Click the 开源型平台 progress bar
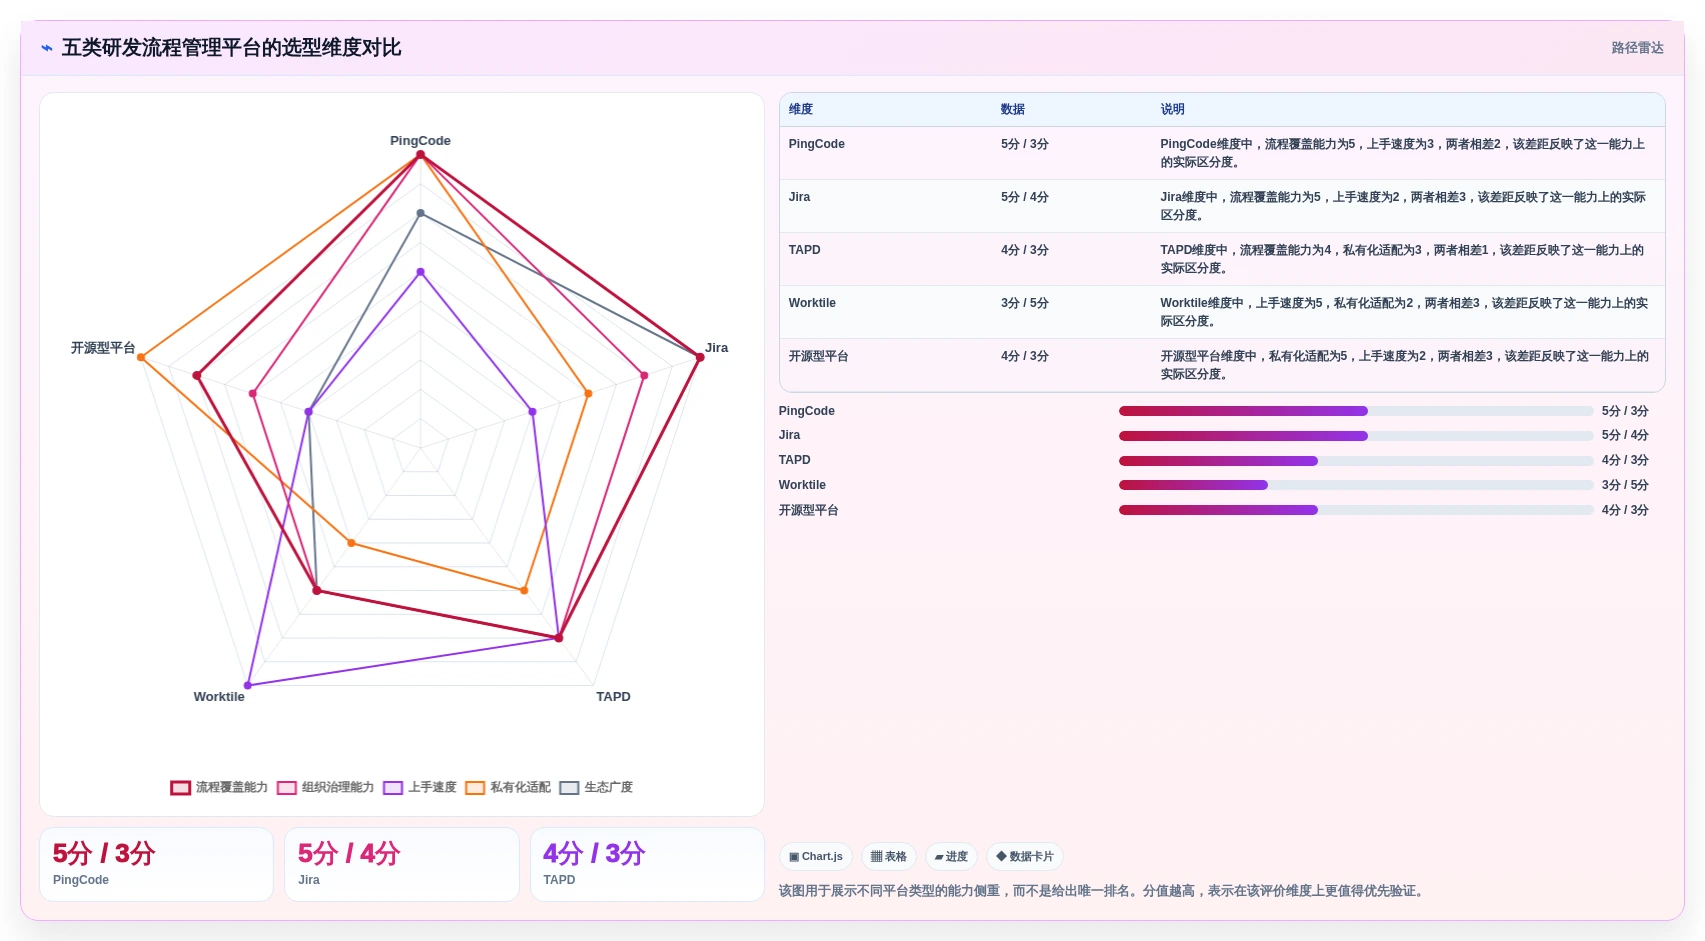This screenshot has height=941, width=1705. [x=1356, y=510]
